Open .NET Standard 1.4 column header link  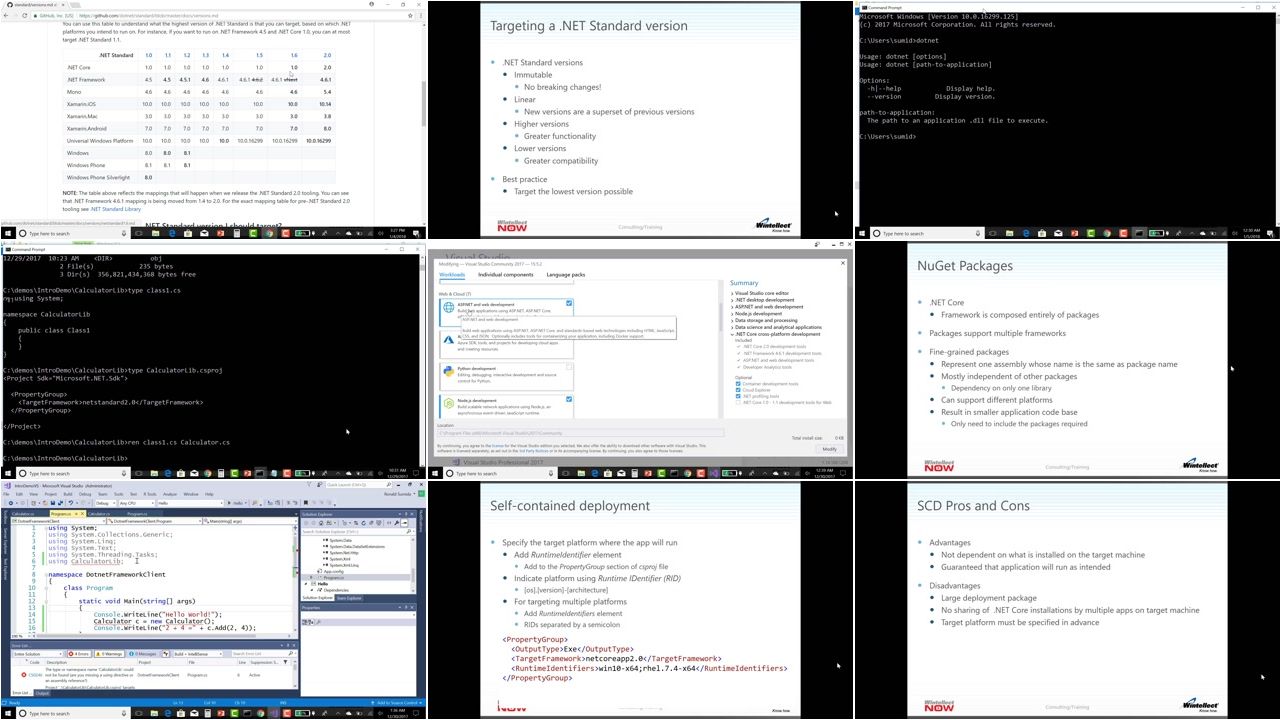[x=224, y=55]
